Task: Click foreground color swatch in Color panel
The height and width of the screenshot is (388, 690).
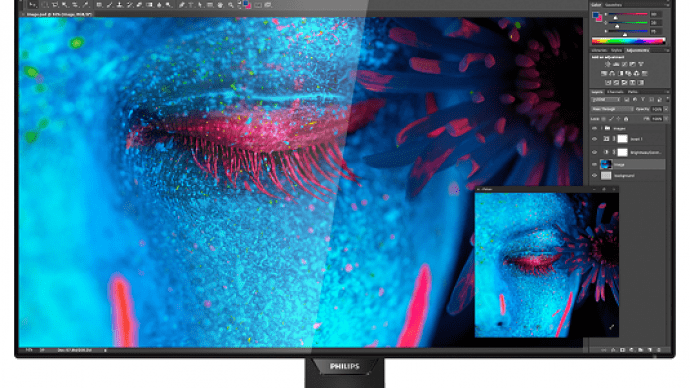Action: pyautogui.click(x=595, y=15)
